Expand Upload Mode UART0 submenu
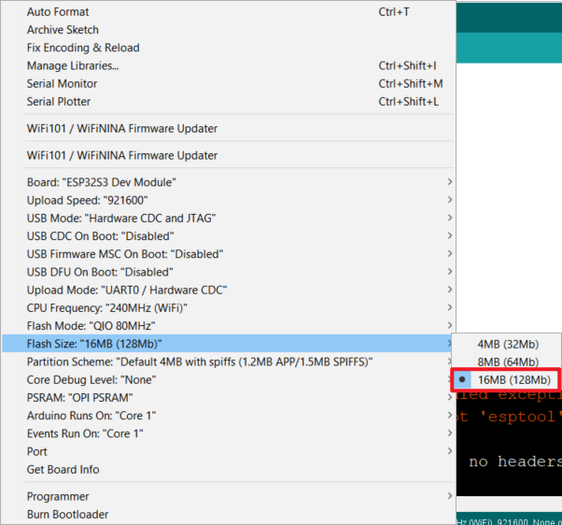 tap(229, 290)
